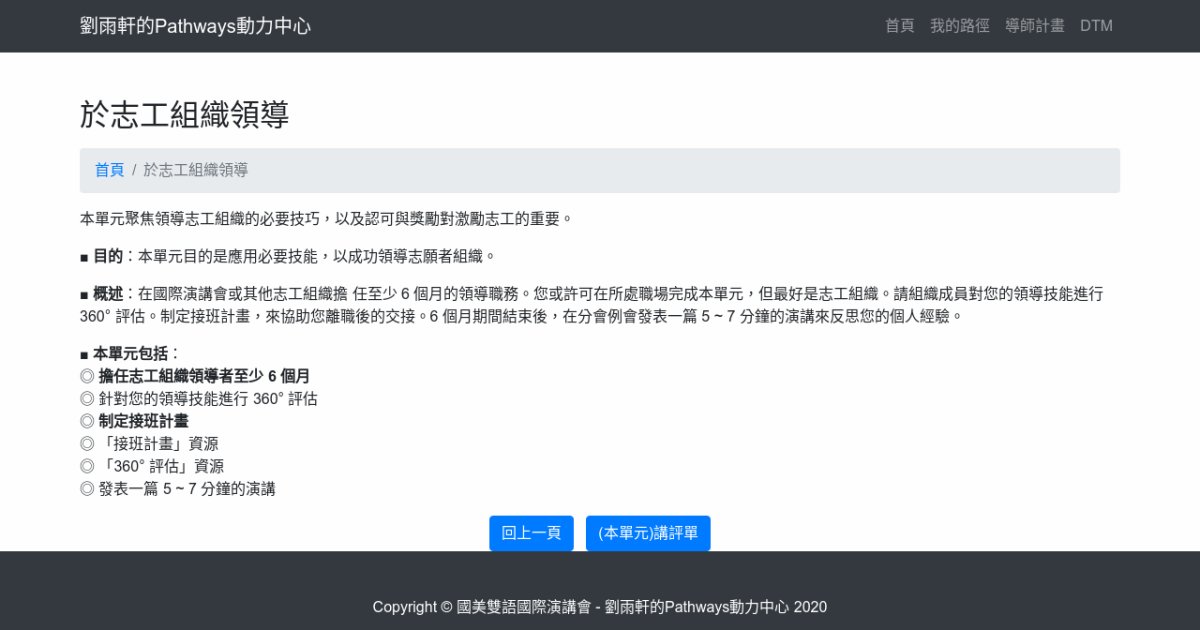The image size is (1200, 630).
Task: Click the 首頁 breadcrumb link
Action: 109,170
